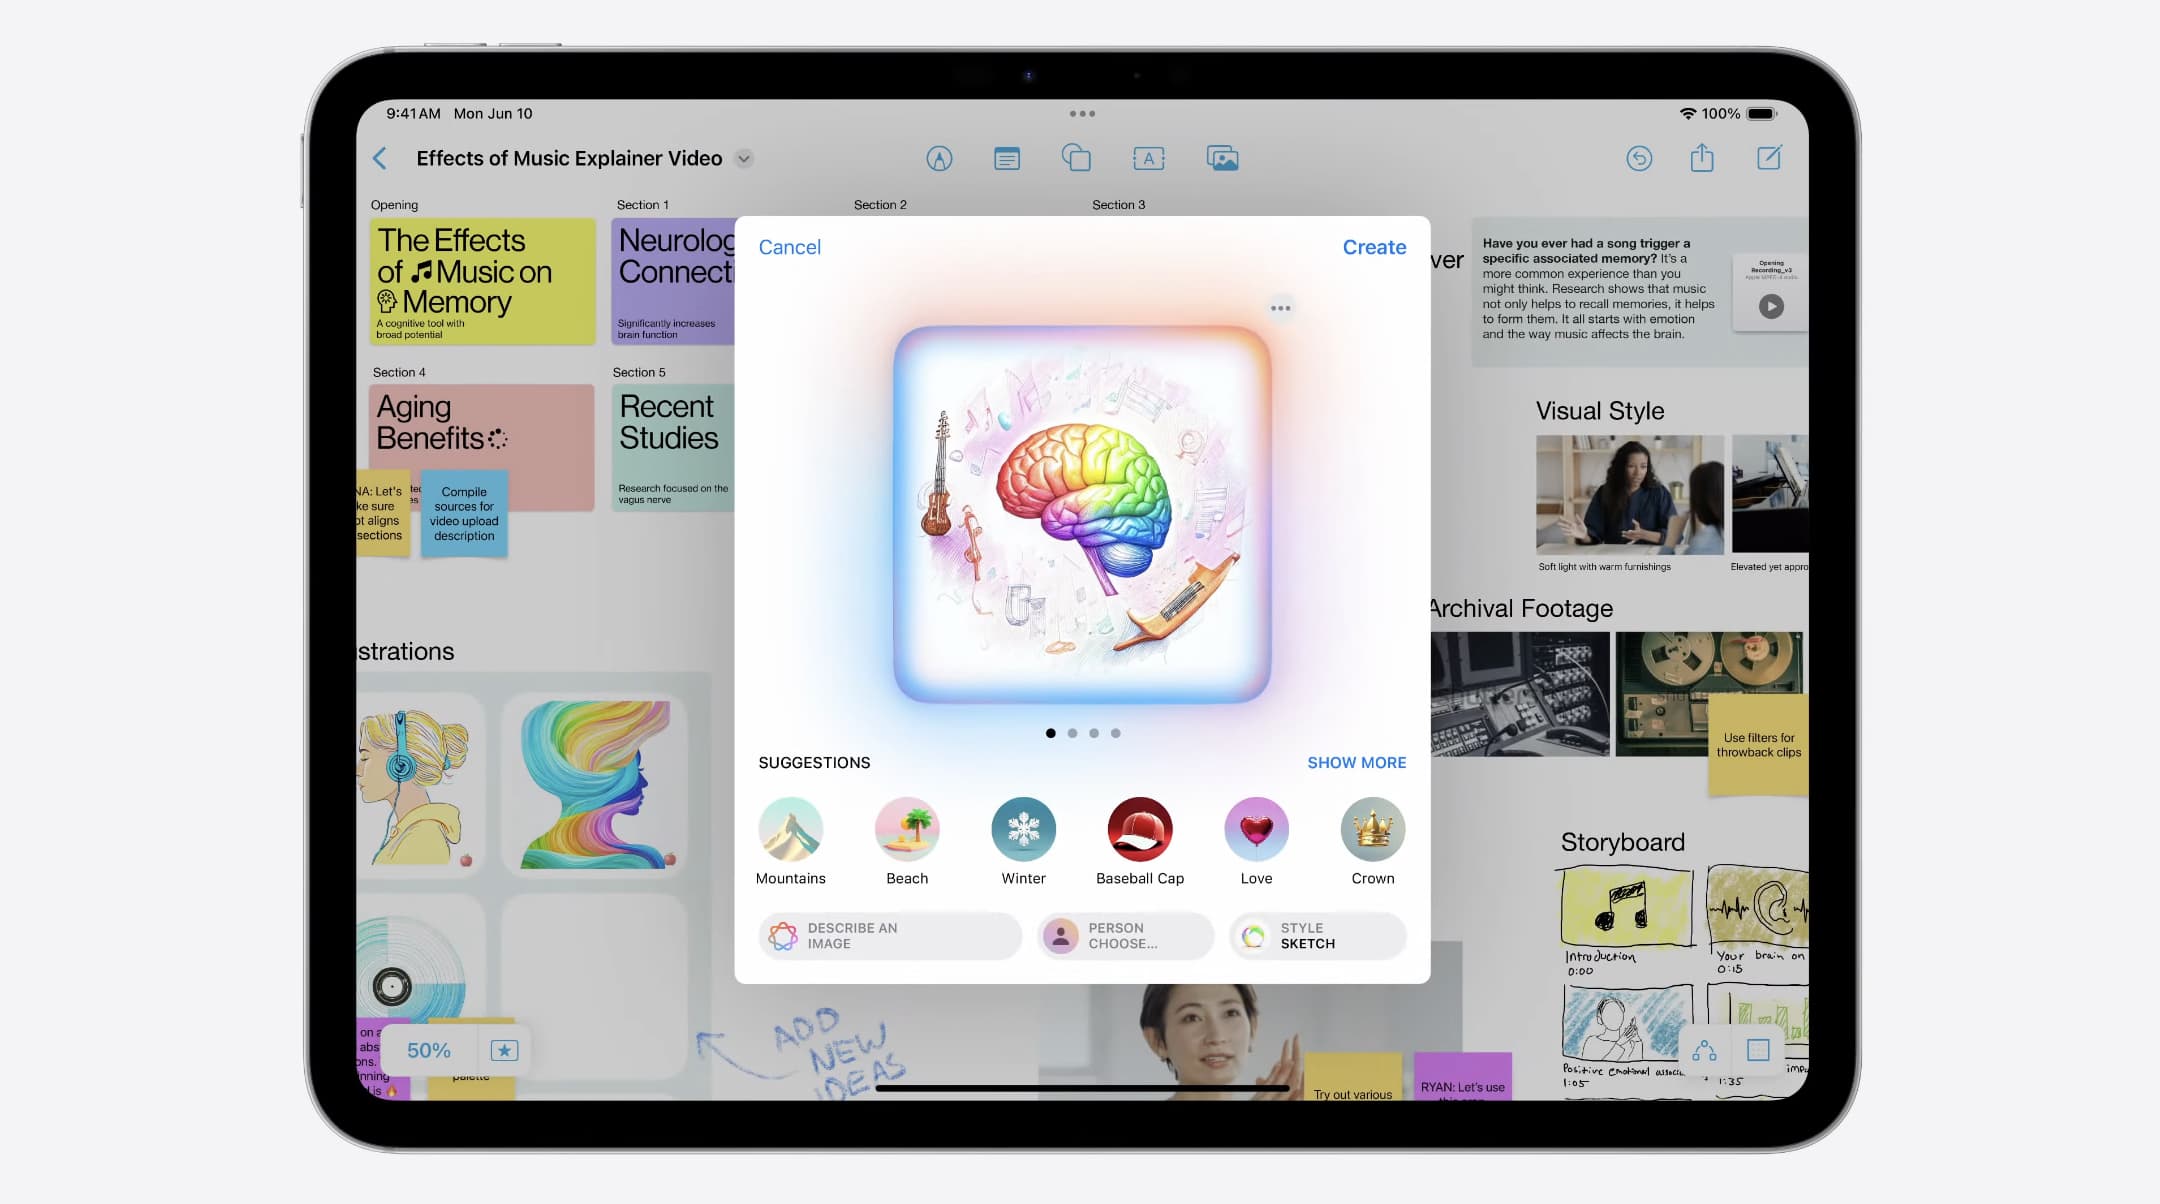Navigate to second image carousel dot
This screenshot has width=2160, height=1204.
coord(1072,732)
